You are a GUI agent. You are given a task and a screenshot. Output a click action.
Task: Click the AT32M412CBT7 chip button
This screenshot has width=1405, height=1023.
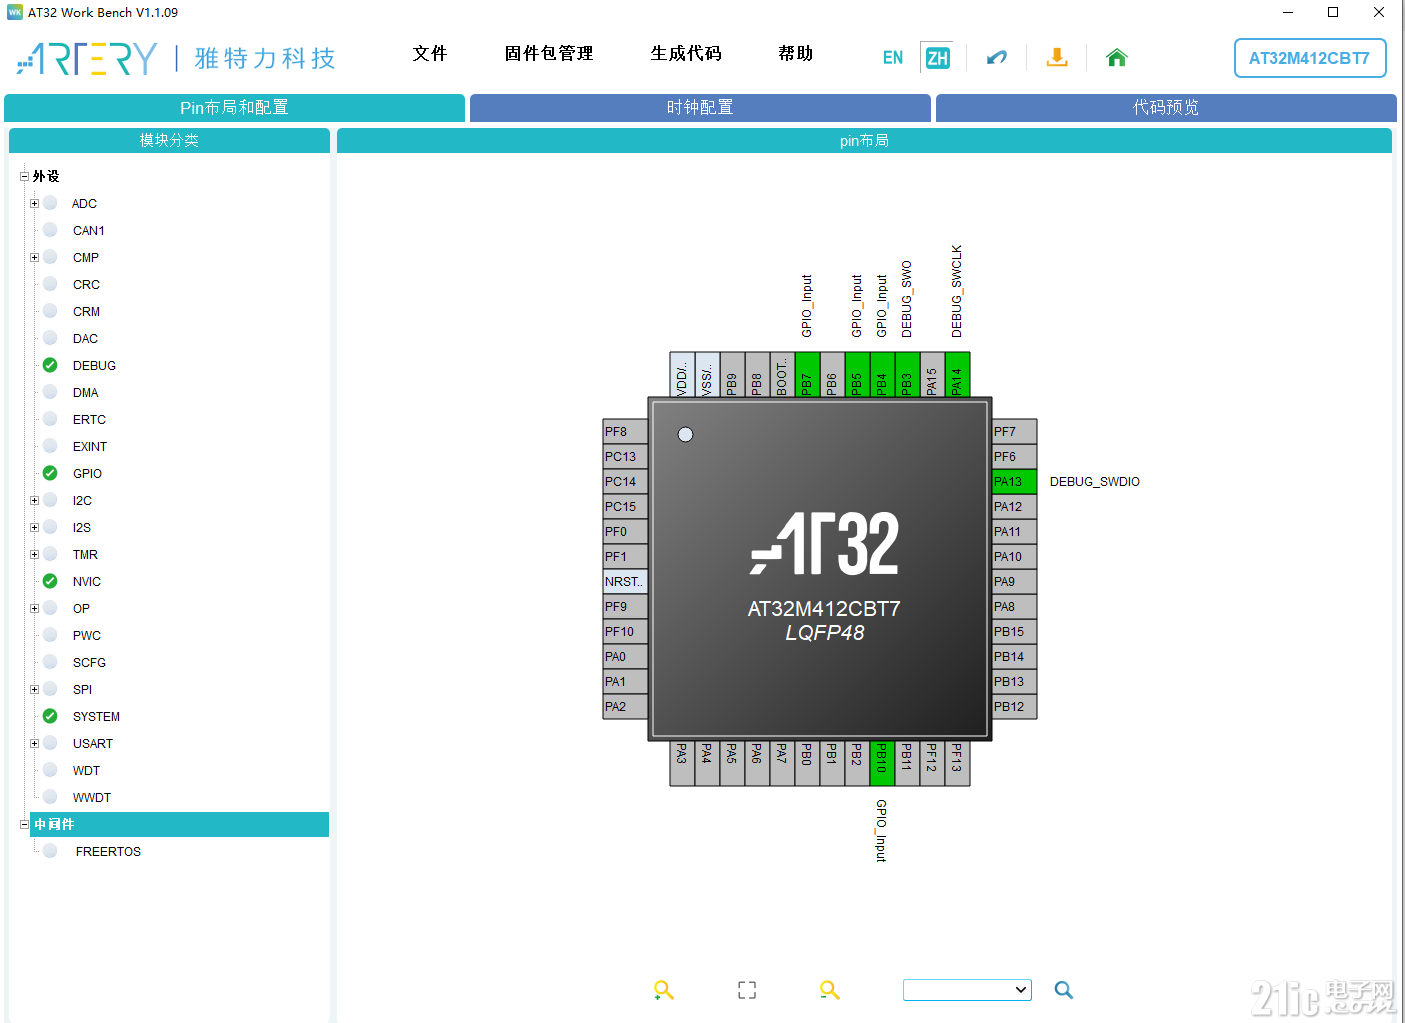coord(1310,58)
